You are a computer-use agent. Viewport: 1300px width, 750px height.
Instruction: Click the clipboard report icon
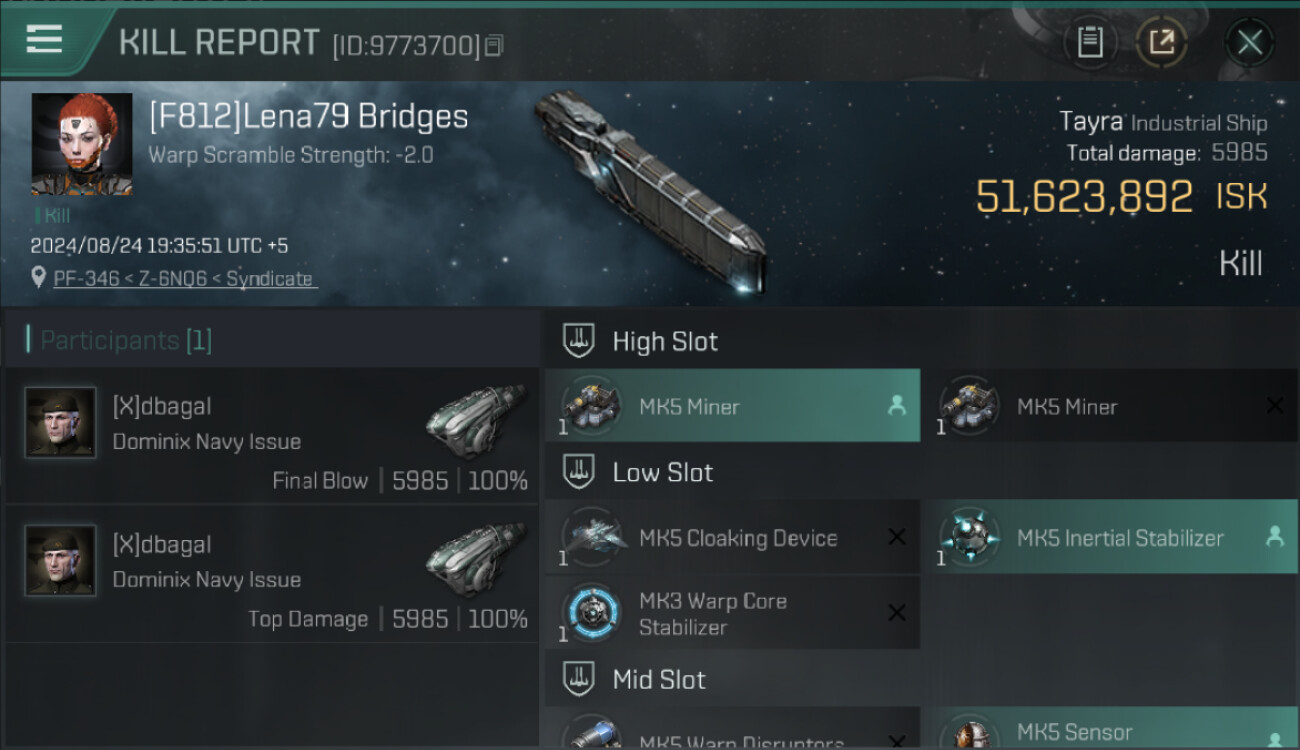[x=1090, y=42]
